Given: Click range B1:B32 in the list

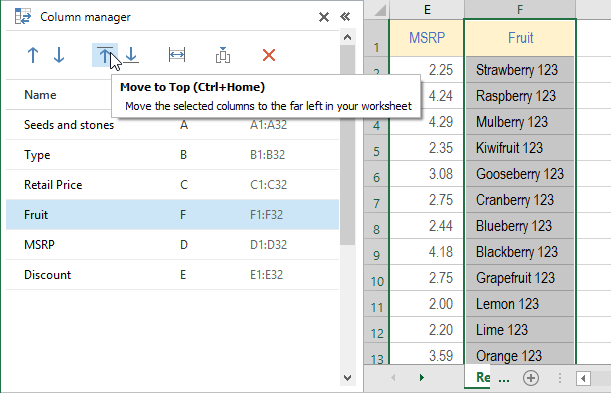Looking at the screenshot, I should click(268, 155).
